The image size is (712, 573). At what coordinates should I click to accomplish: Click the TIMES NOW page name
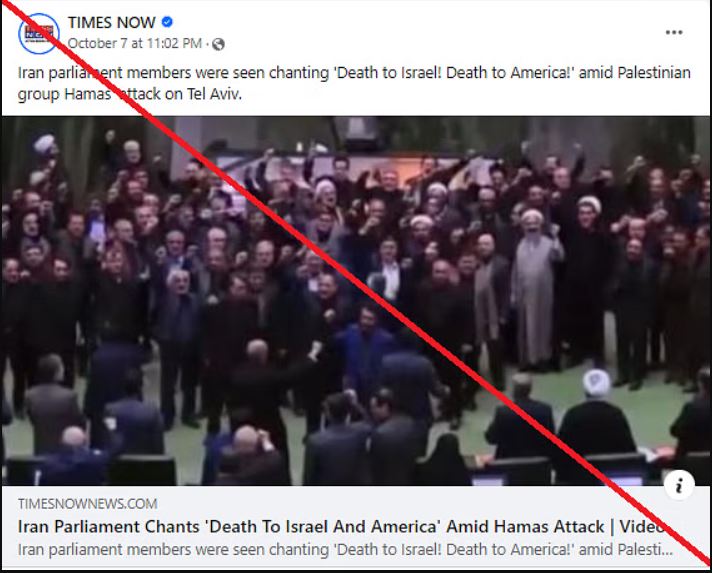pyautogui.click(x=112, y=22)
